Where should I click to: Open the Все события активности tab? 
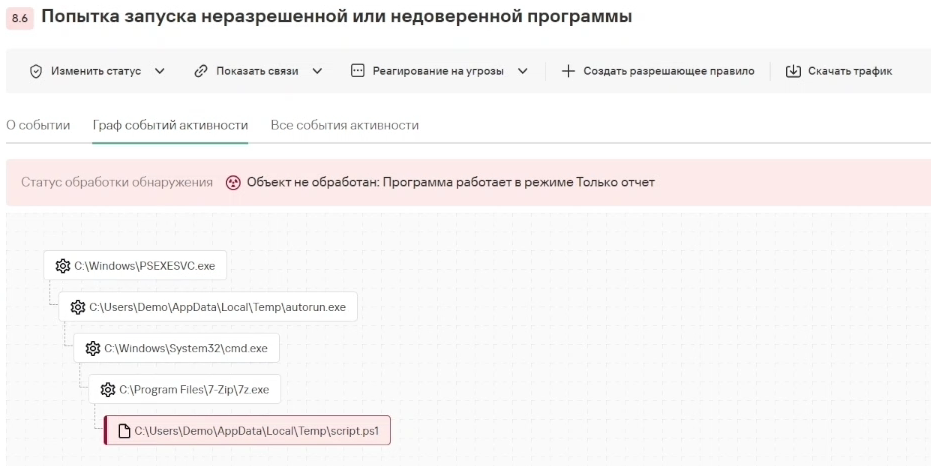345,125
